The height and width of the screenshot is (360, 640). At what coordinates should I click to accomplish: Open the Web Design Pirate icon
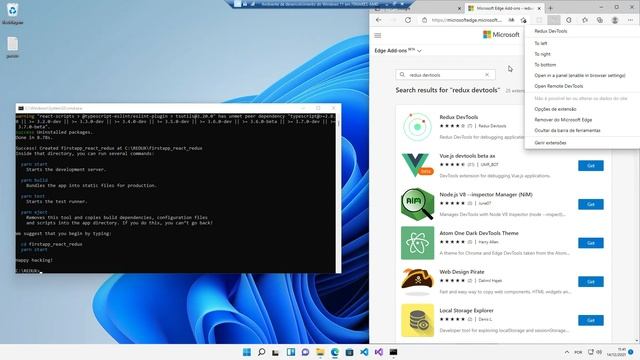point(417,282)
